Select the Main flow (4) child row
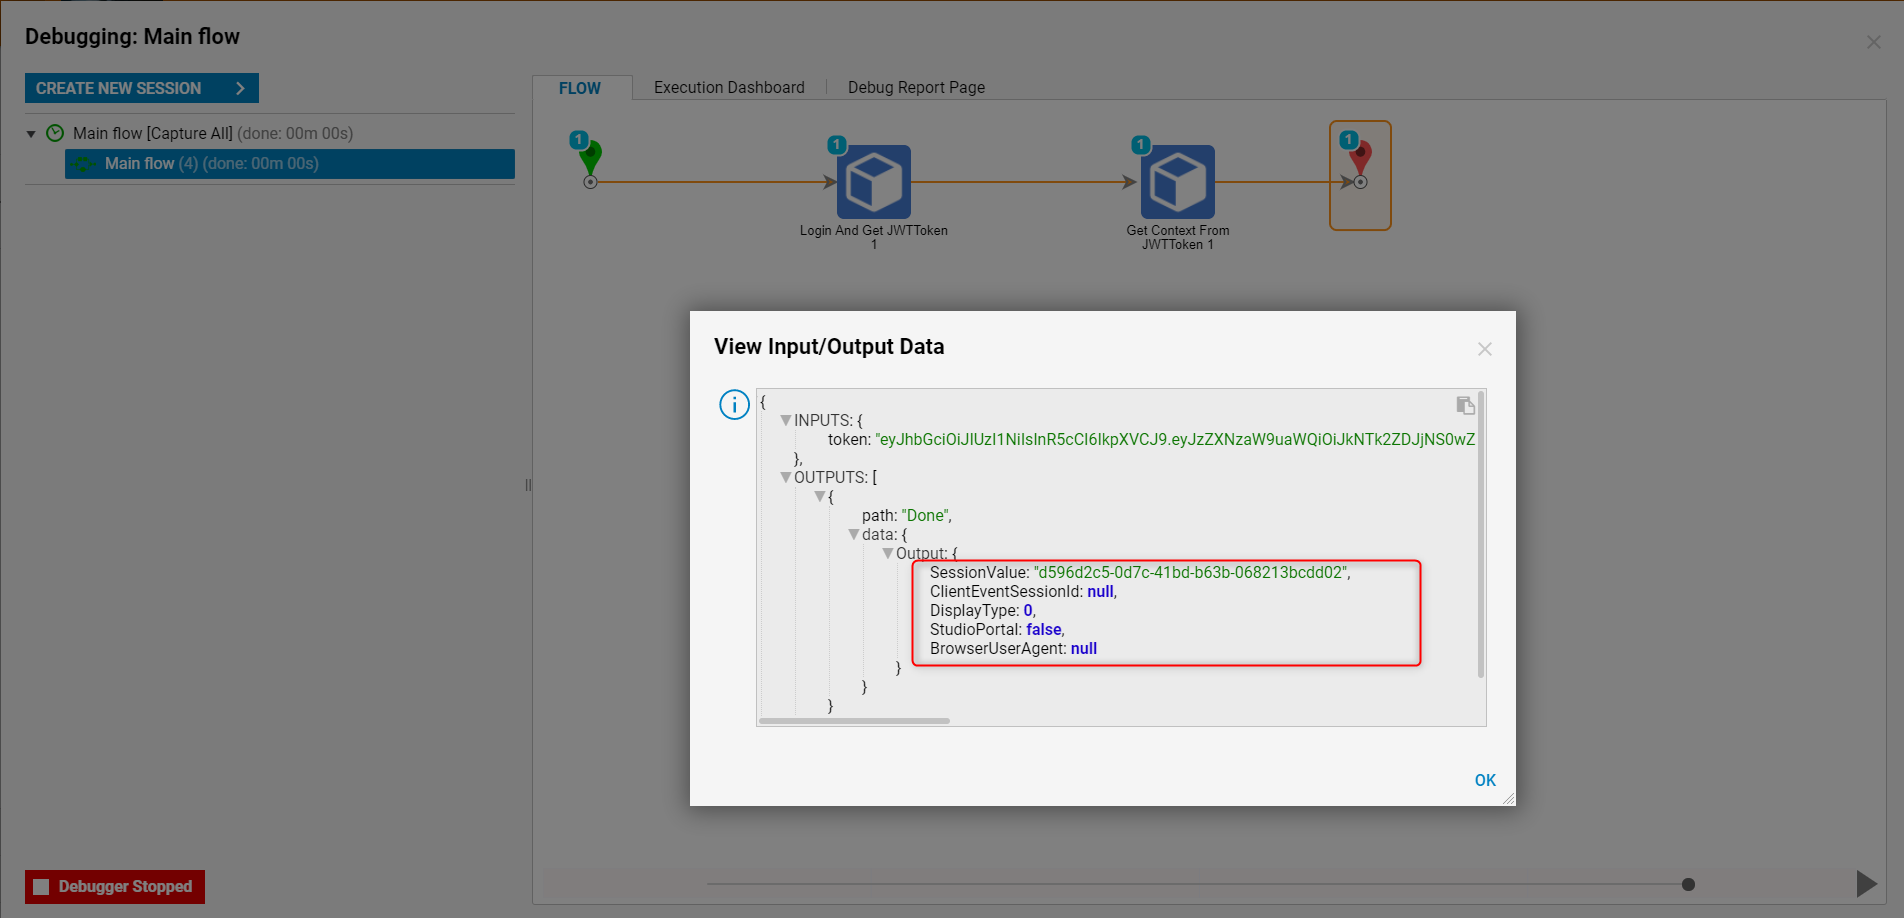 [x=290, y=164]
